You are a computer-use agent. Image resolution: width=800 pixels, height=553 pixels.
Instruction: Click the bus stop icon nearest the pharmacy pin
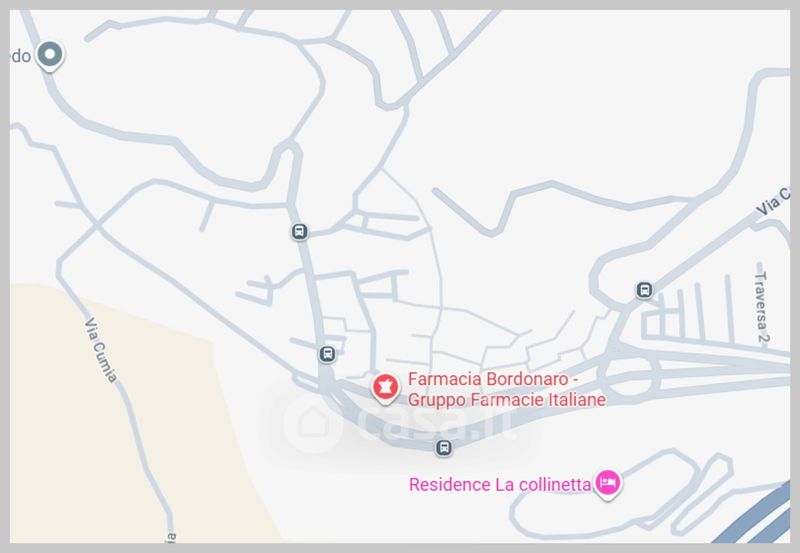click(x=327, y=354)
